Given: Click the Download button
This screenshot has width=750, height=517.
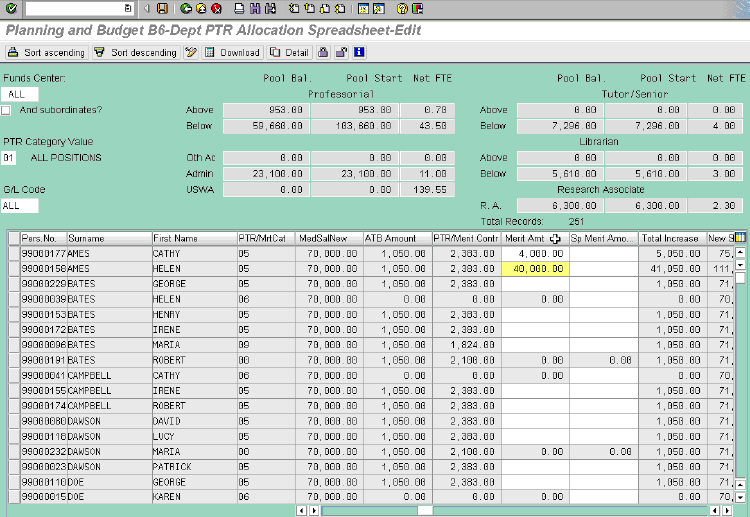Looking at the screenshot, I should pos(232,52).
